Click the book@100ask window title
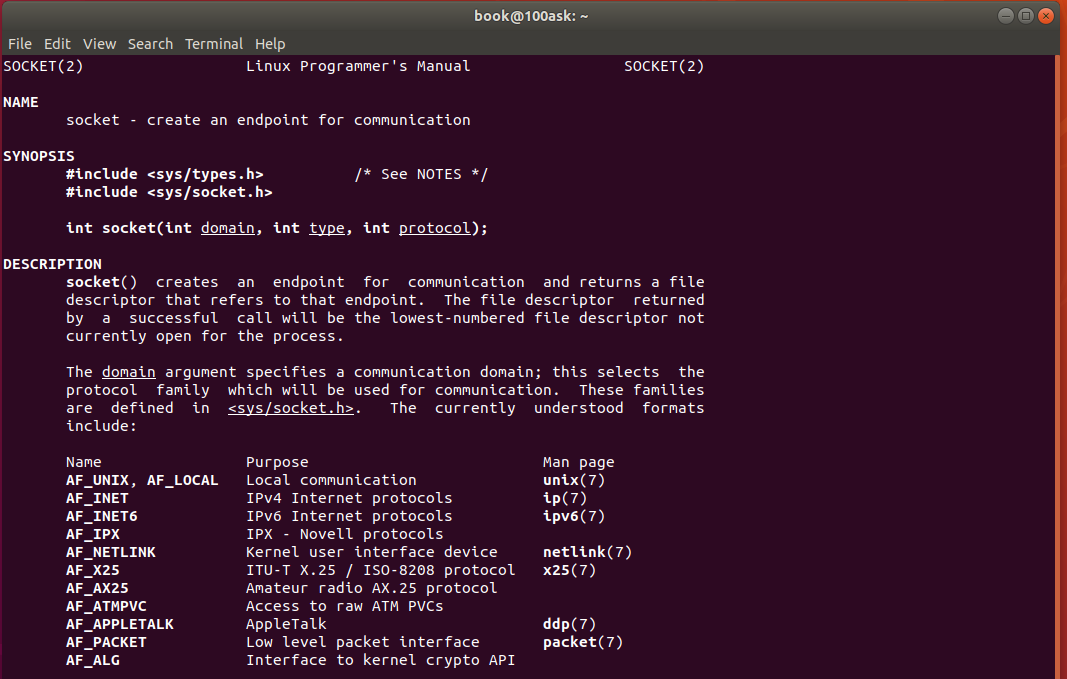 tap(531, 15)
